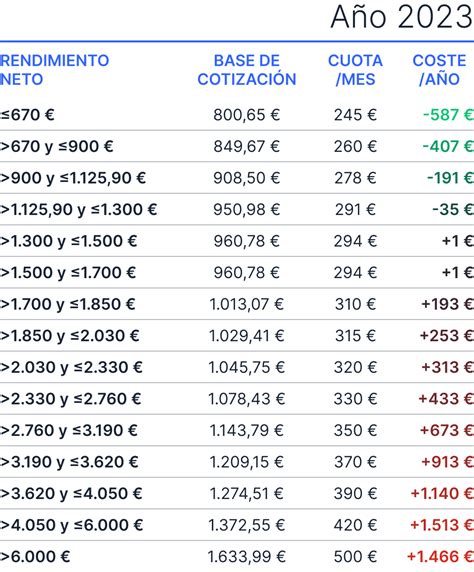474x572 pixels.
Task: Click the 1.143,79 € base value
Action: [x=247, y=430]
